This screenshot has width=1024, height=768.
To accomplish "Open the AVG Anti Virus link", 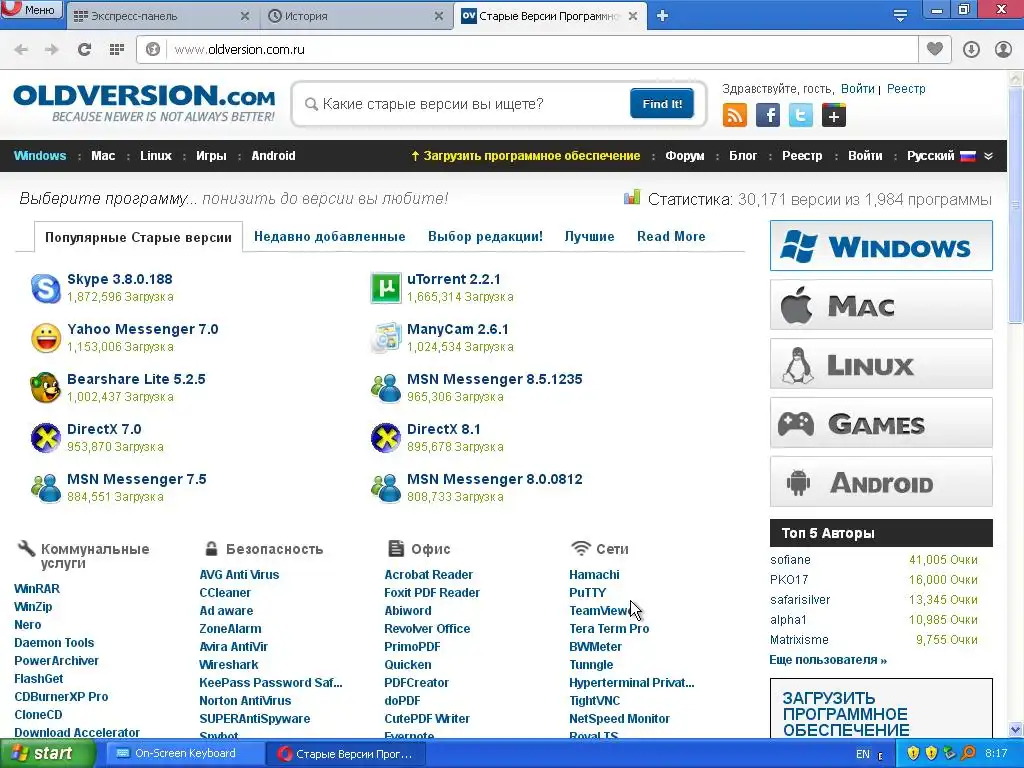I will [x=239, y=575].
